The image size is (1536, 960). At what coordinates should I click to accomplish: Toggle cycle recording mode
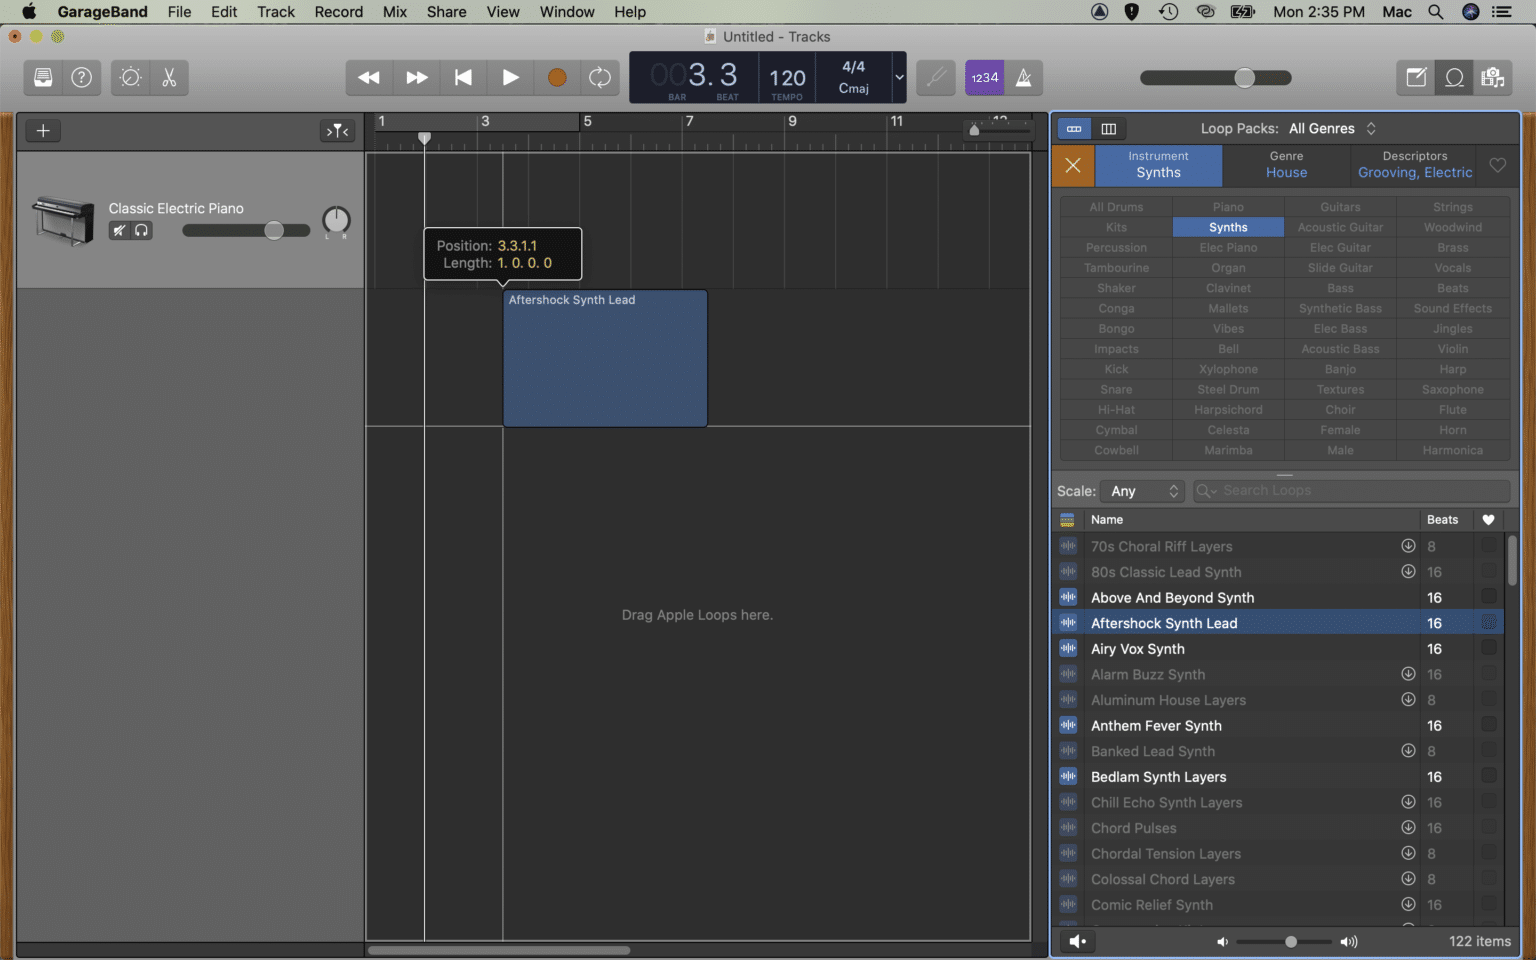click(600, 77)
